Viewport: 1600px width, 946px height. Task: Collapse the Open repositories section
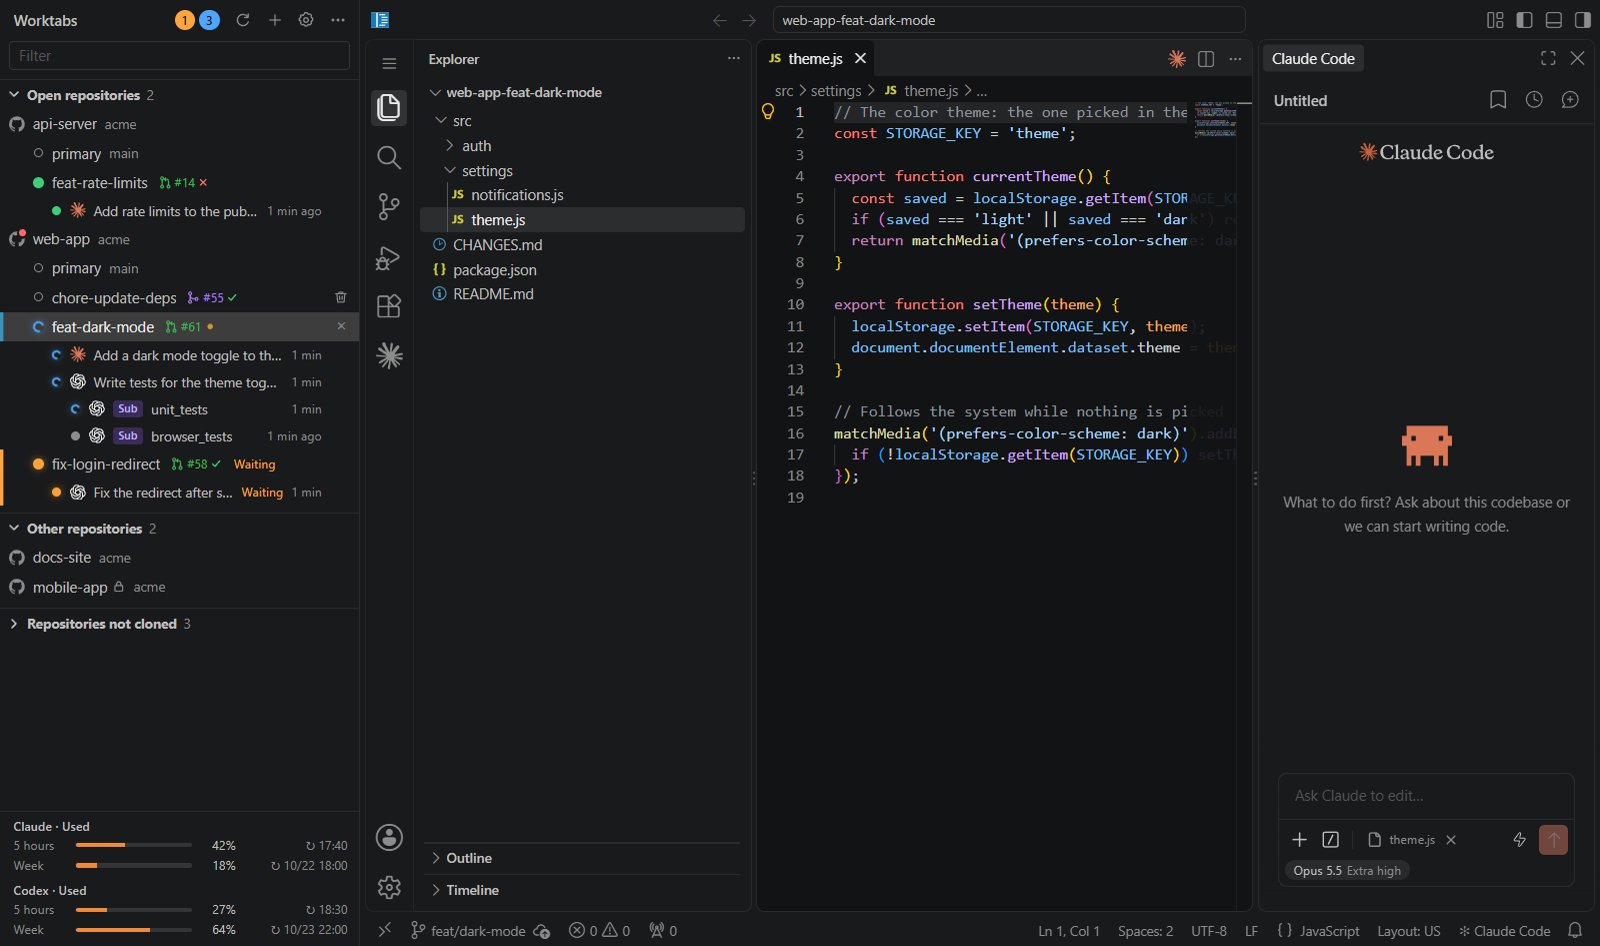coord(14,95)
